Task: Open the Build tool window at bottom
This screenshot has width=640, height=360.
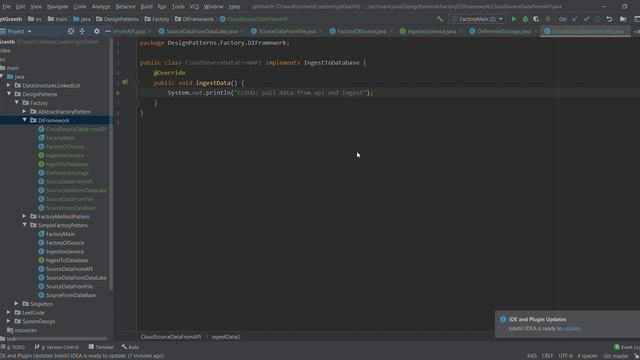Action: click(x=131, y=347)
